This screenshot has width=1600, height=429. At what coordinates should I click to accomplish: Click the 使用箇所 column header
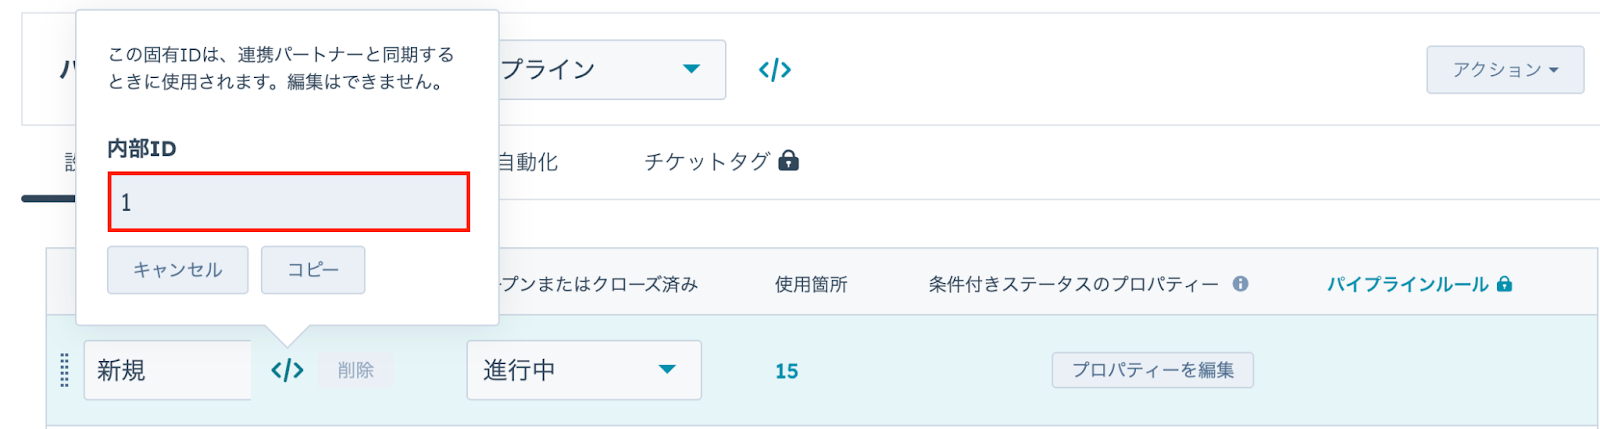point(811,285)
